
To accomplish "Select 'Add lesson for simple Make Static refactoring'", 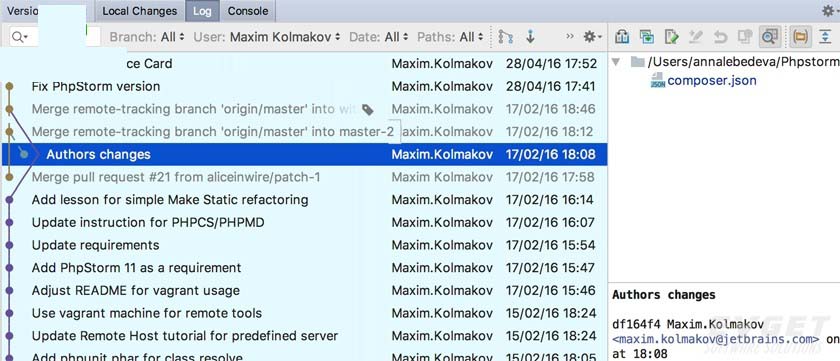I will point(304,200).
